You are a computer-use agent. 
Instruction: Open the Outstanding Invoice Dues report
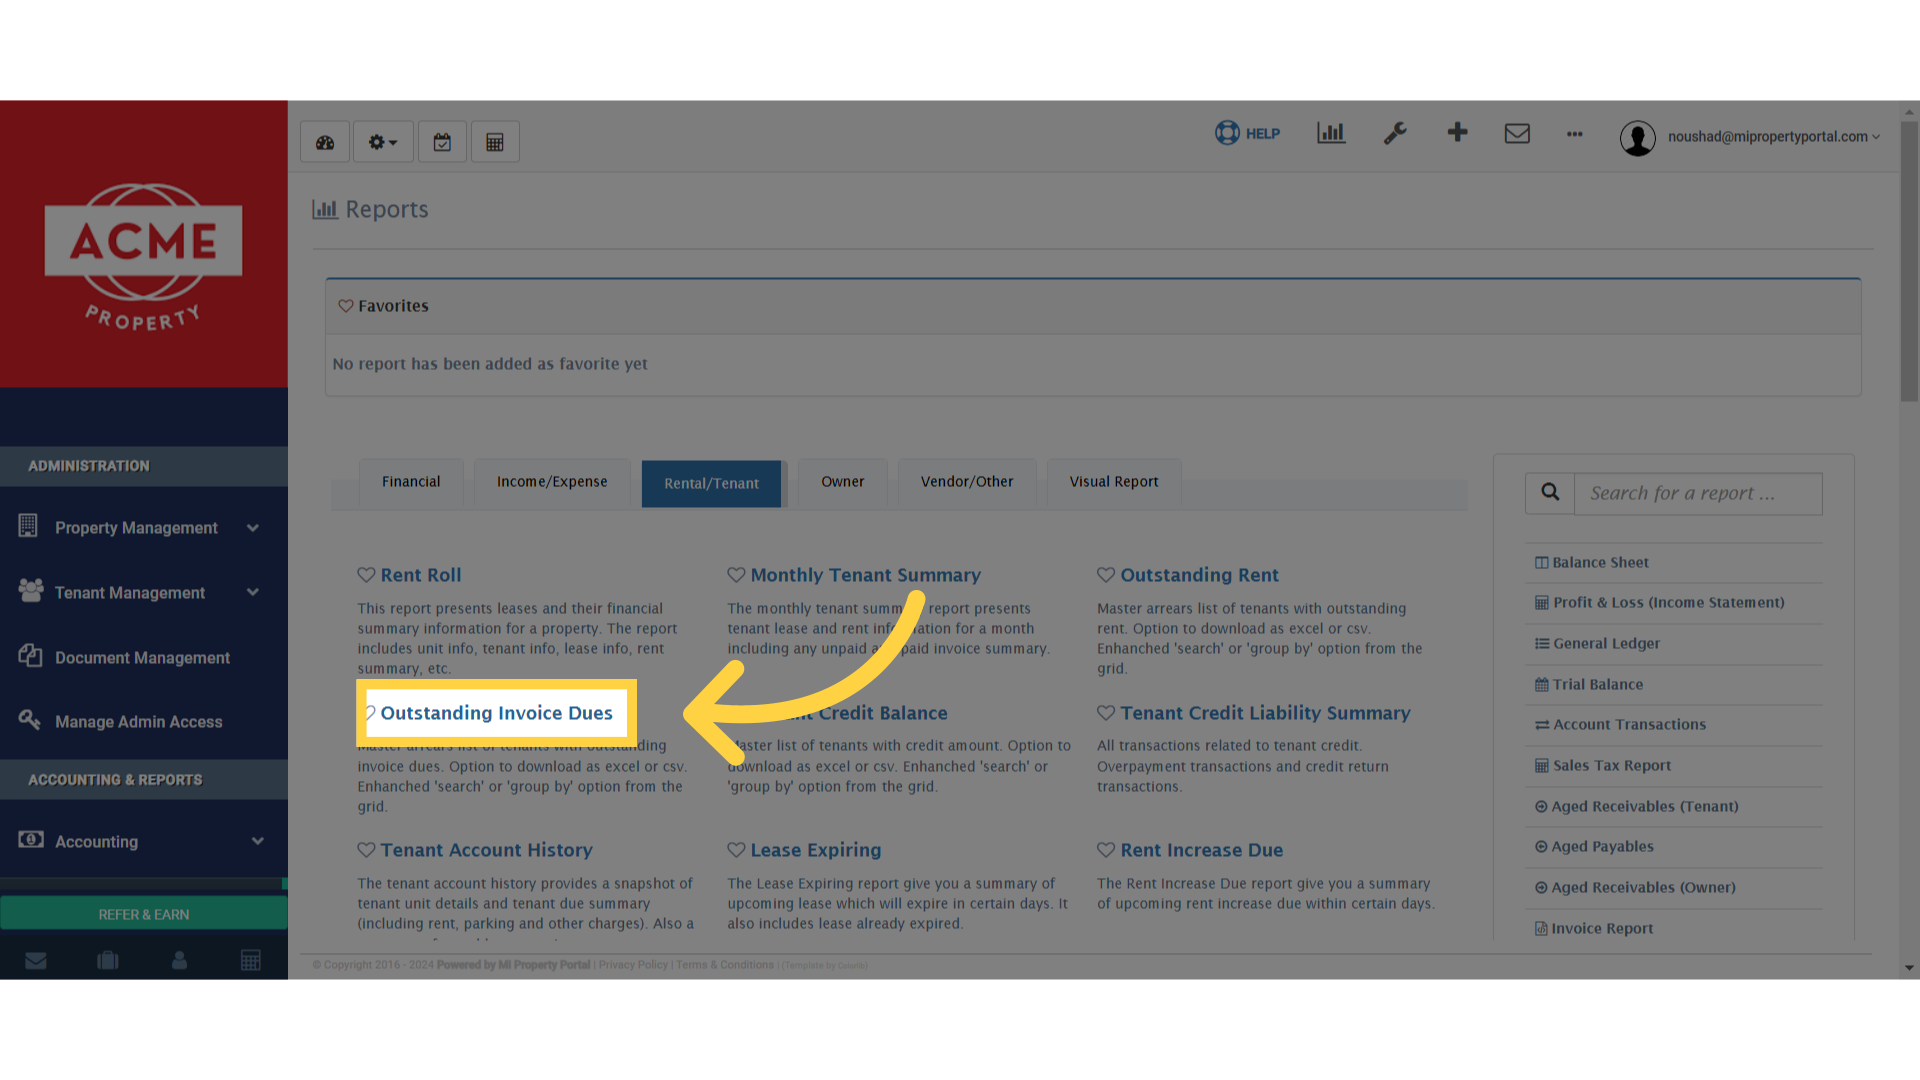coord(497,713)
